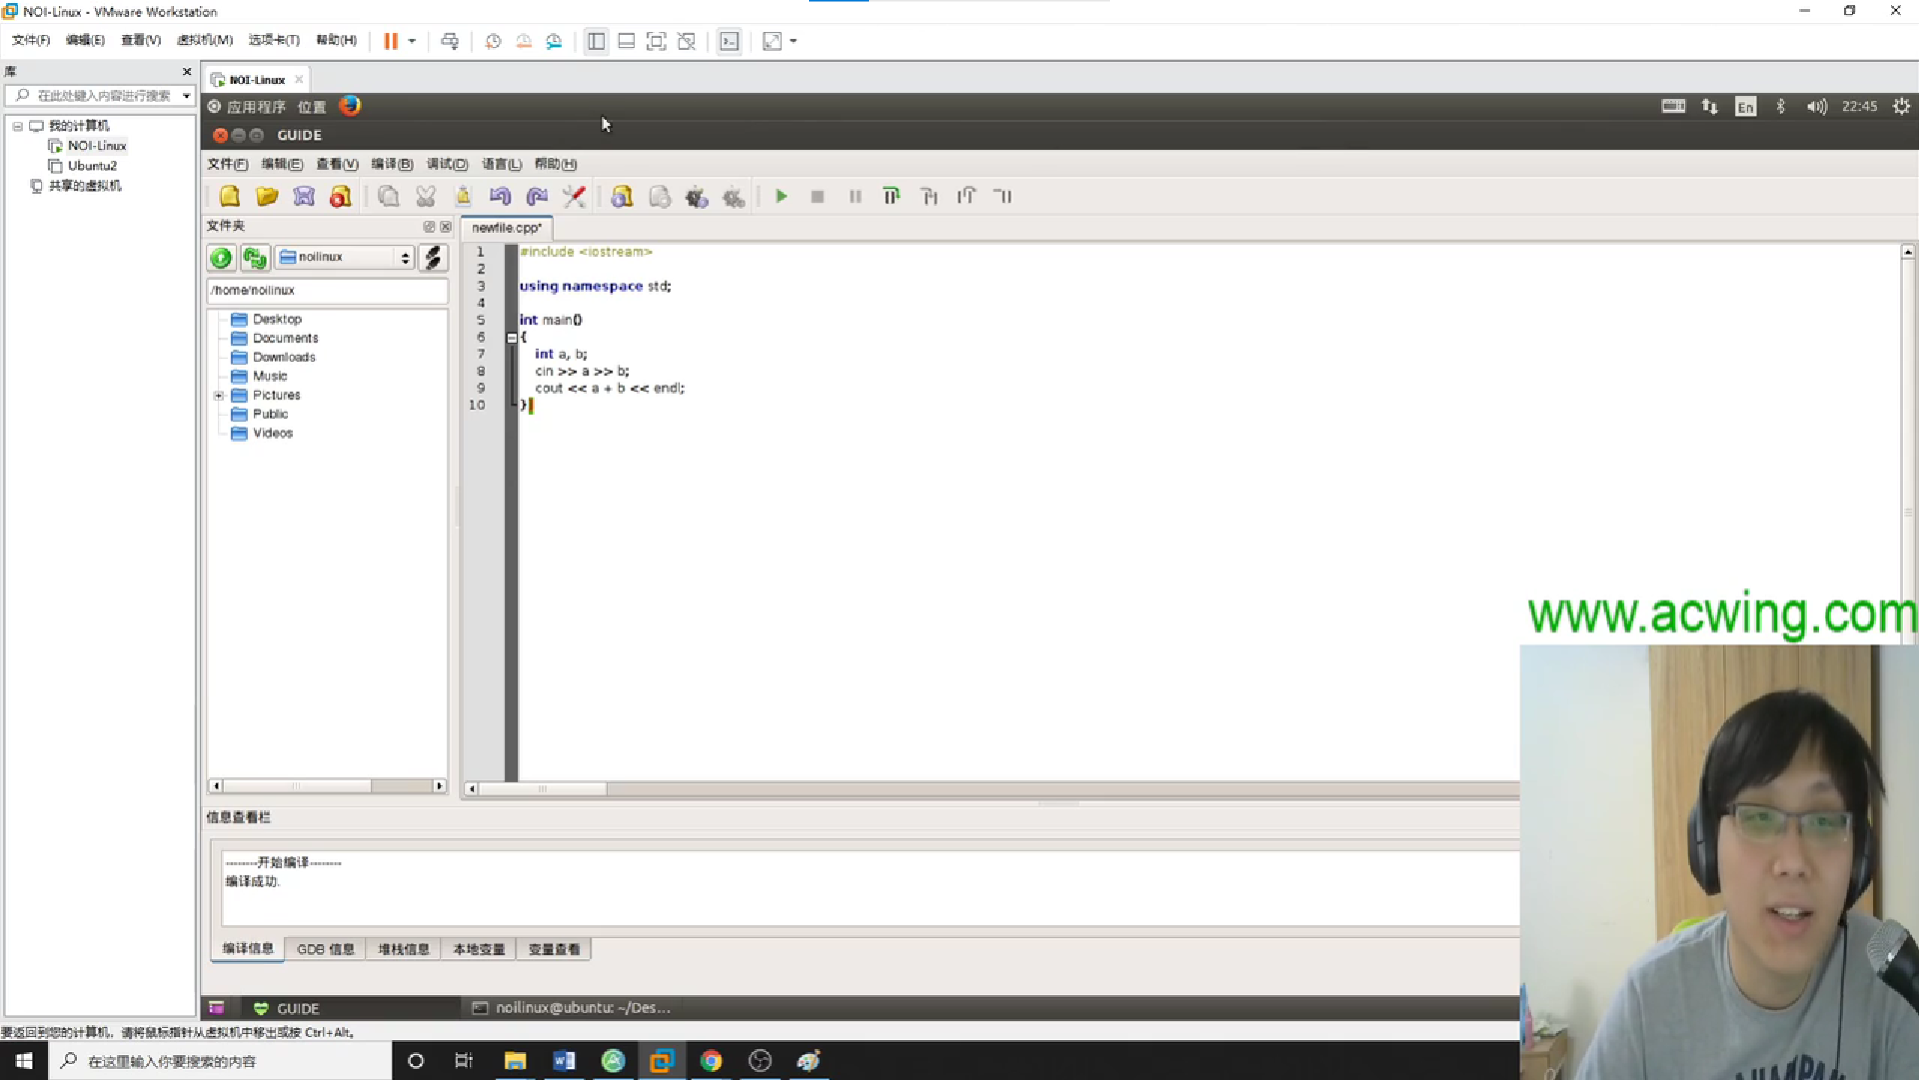The height and width of the screenshot is (1080, 1919).
Task: Open Ubuntu 应用程序 menu
Action: coord(246,107)
